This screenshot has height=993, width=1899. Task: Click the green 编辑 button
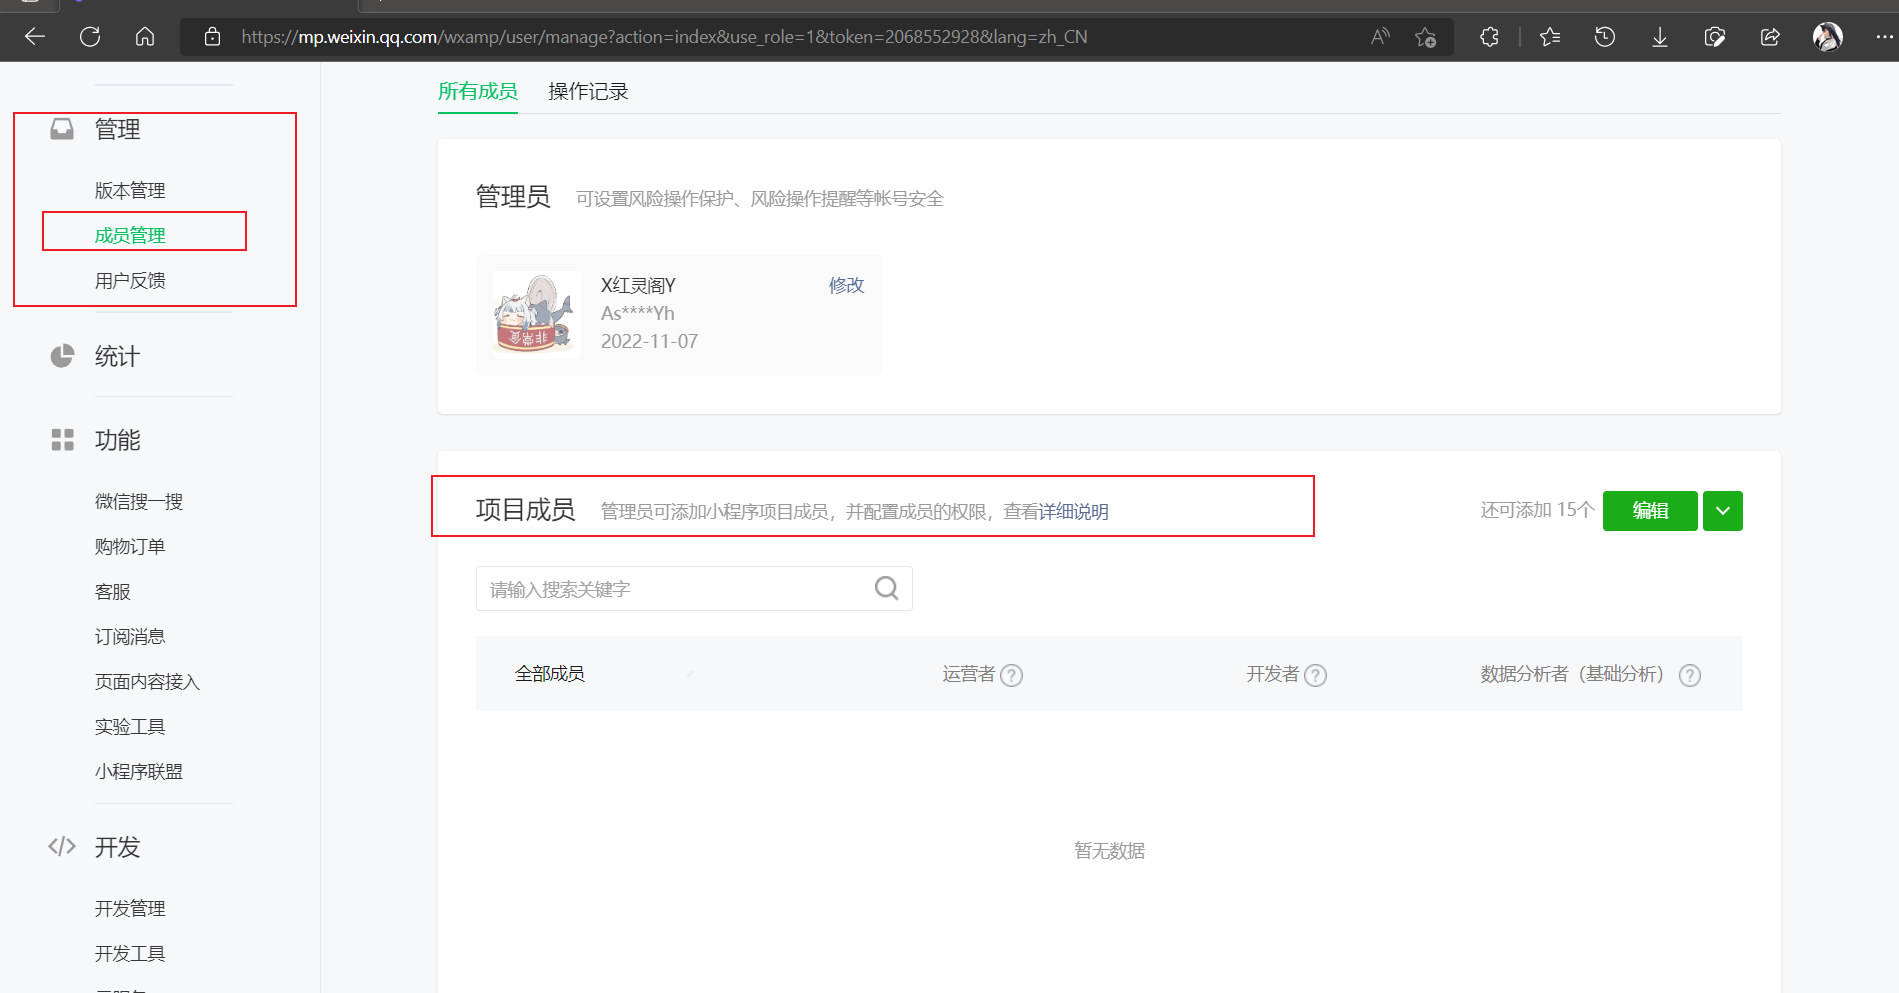pyautogui.click(x=1649, y=511)
